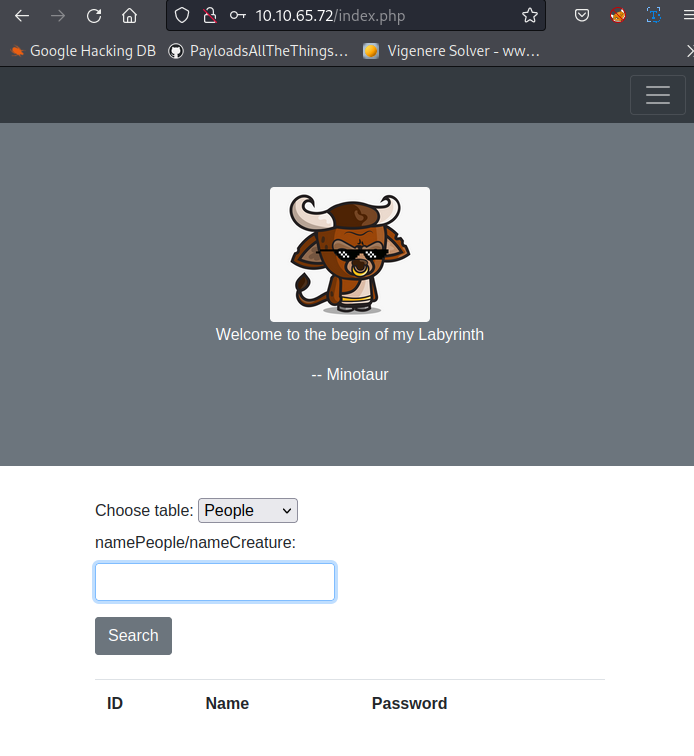Click the address bar URL
The height and width of the screenshot is (756, 694).
340,16
